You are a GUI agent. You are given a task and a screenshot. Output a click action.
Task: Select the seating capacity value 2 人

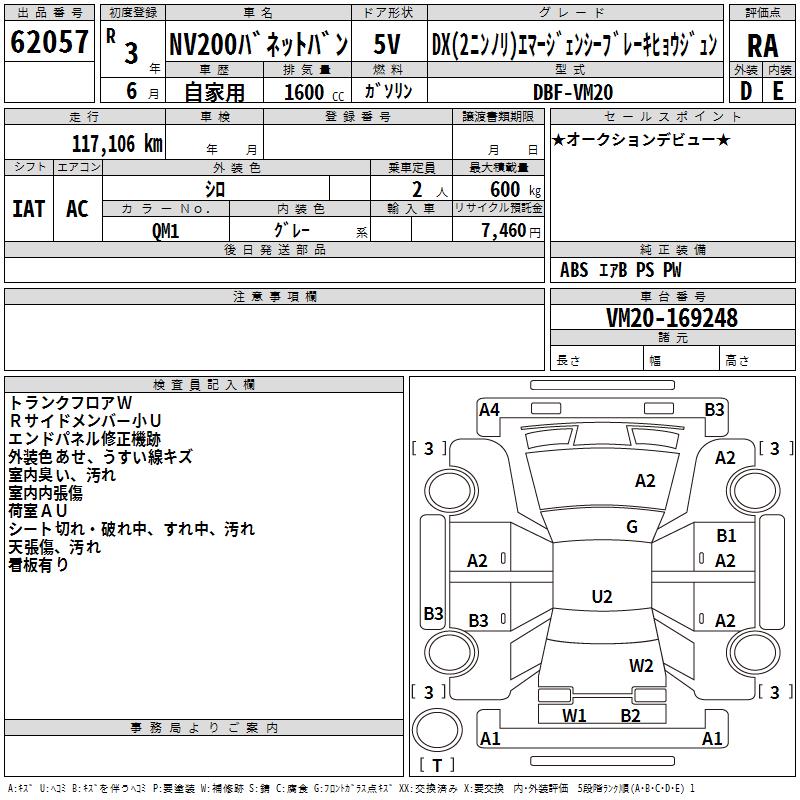click(x=430, y=189)
